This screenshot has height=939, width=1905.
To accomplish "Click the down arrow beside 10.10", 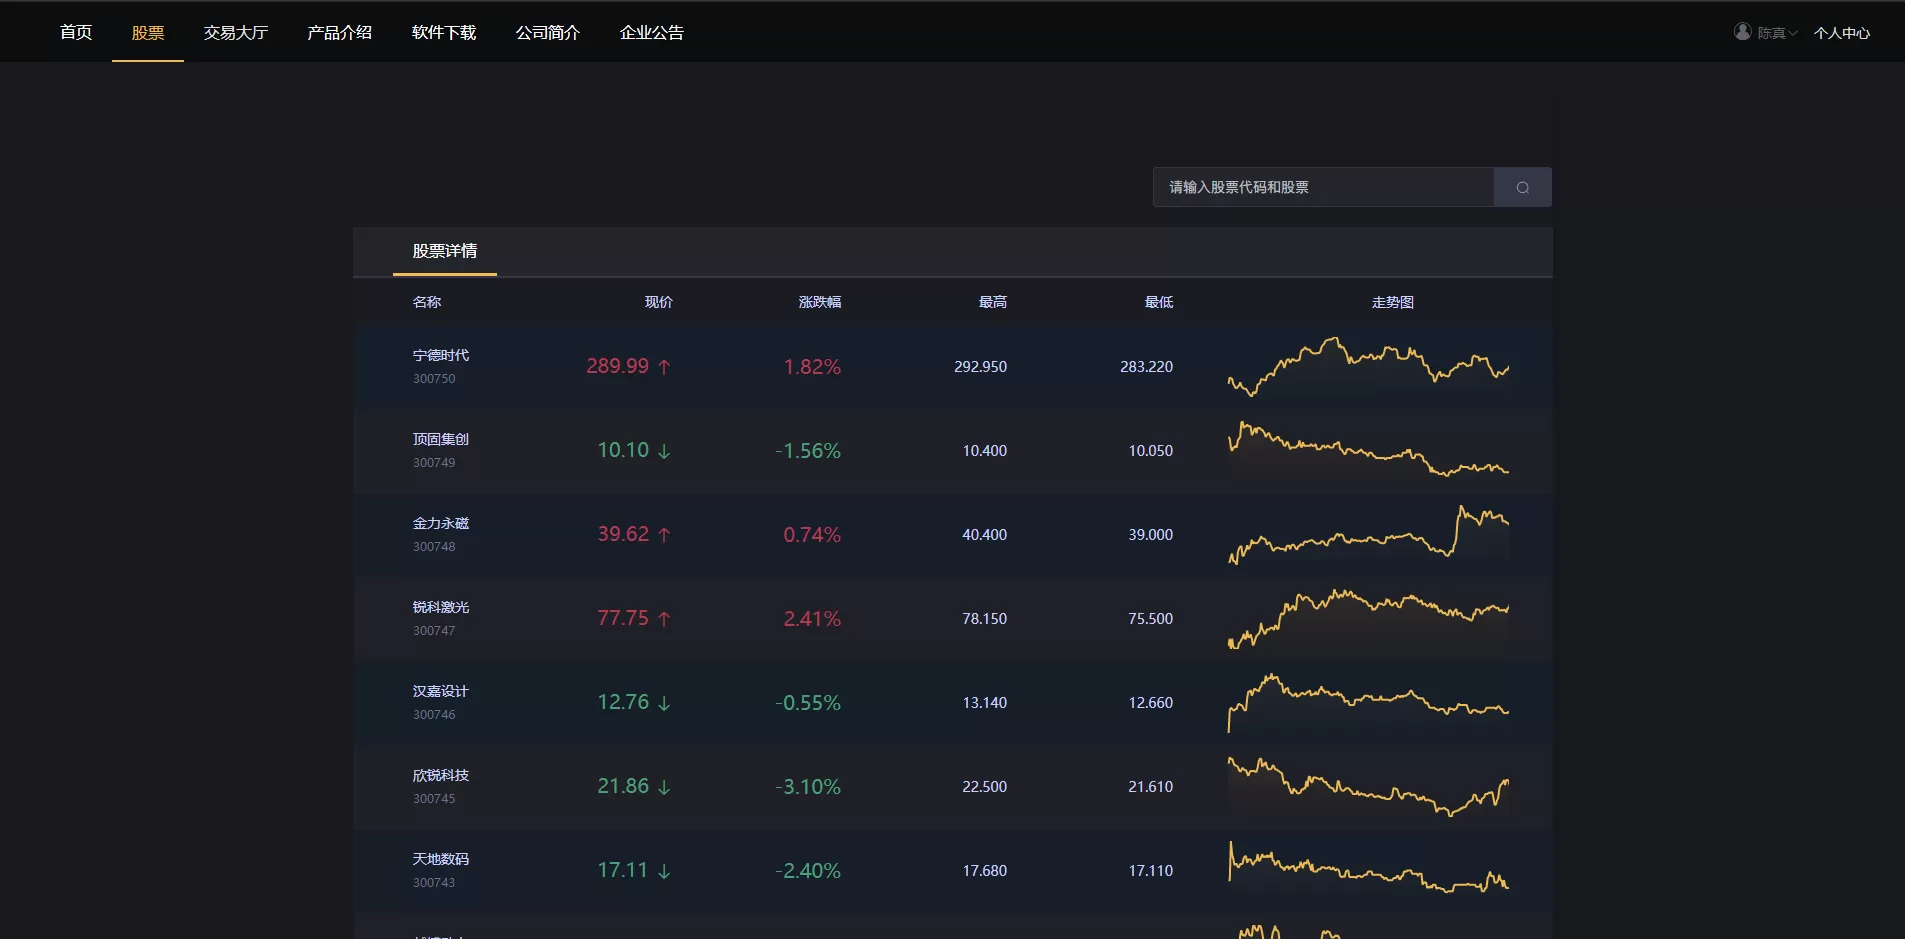I will (664, 451).
